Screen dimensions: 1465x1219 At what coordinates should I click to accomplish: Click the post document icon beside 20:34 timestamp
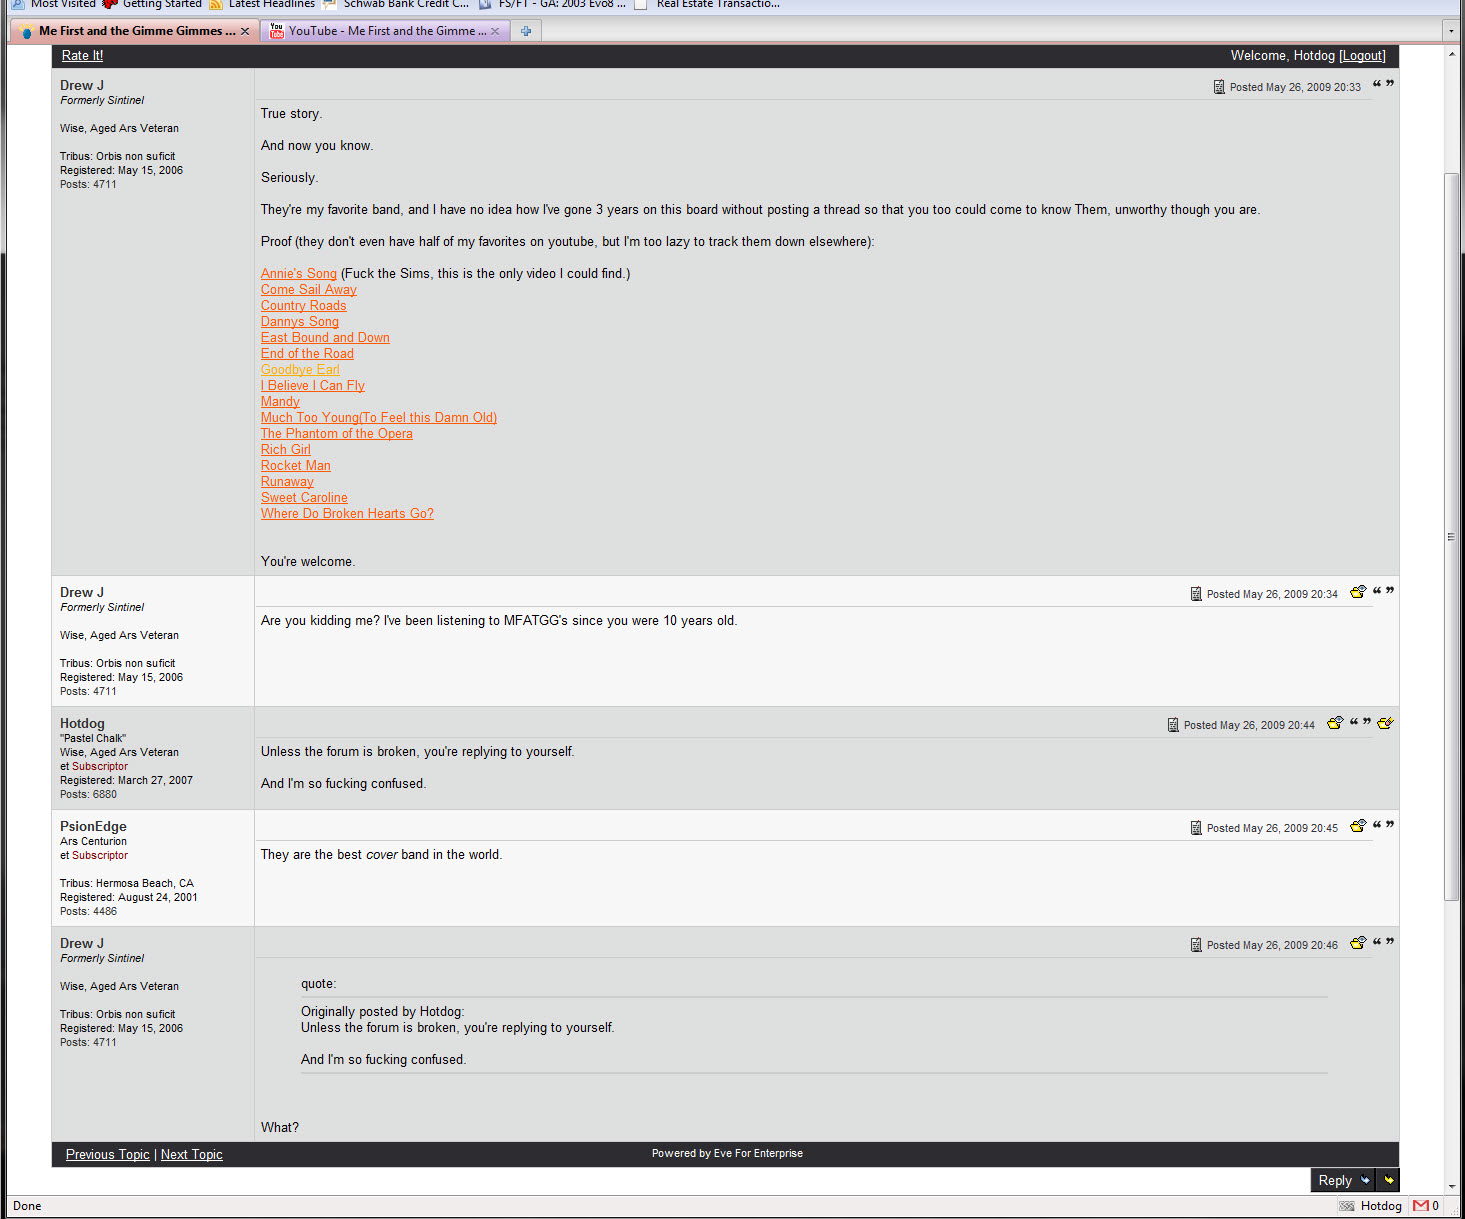tap(1196, 594)
